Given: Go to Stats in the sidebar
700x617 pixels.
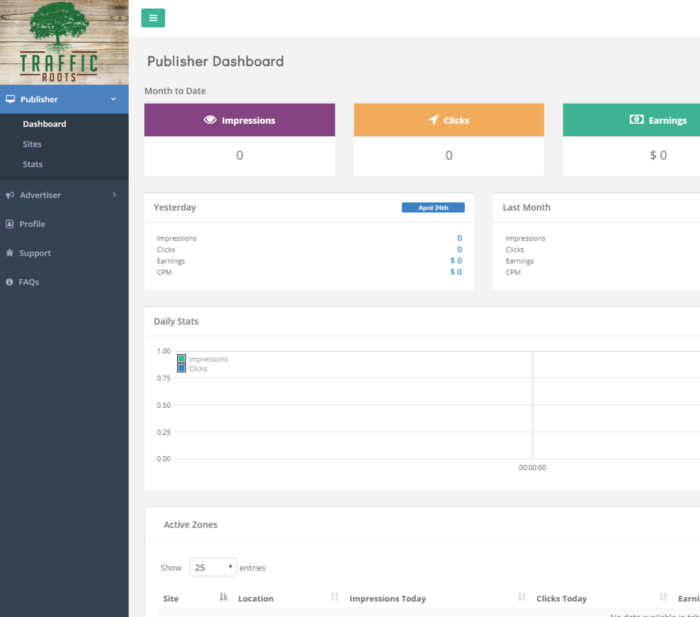Looking at the screenshot, I should pos(32,164).
